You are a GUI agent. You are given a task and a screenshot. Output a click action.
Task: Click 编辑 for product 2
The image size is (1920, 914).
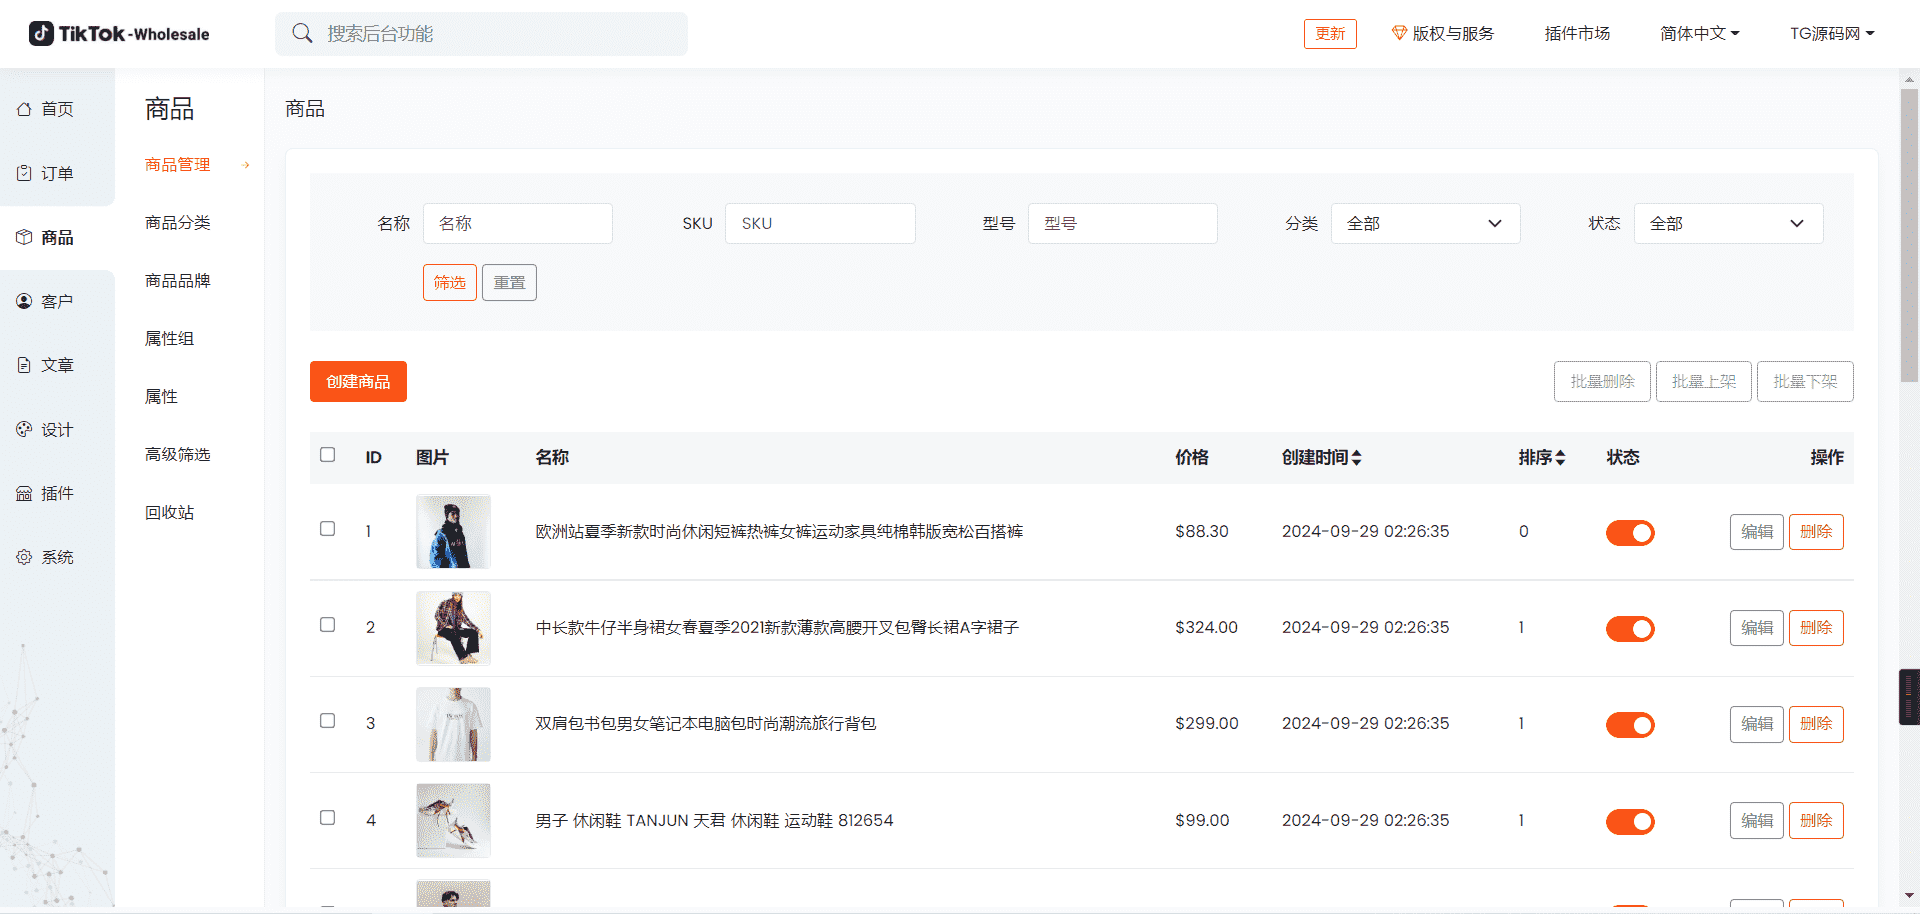1756,628
